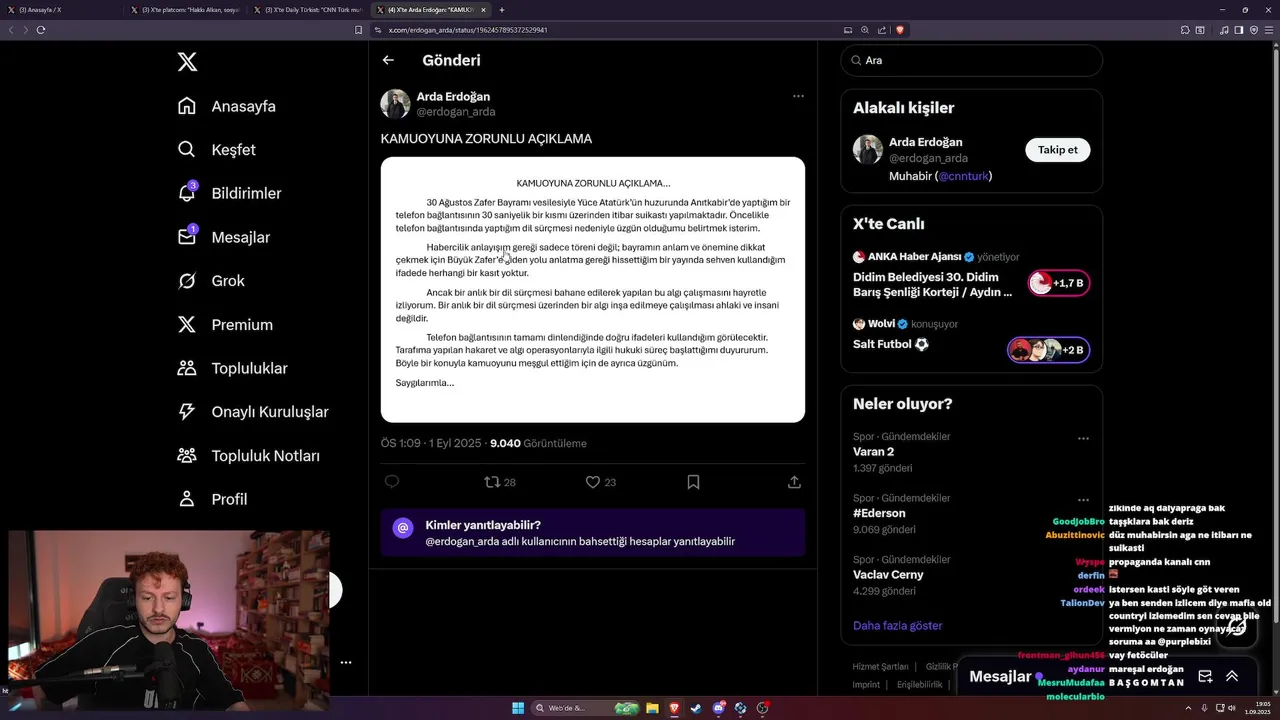This screenshot has height=720, width=1280.
Task: Click the +2 B listeners badge
Action: click(x=1049, y=349)
